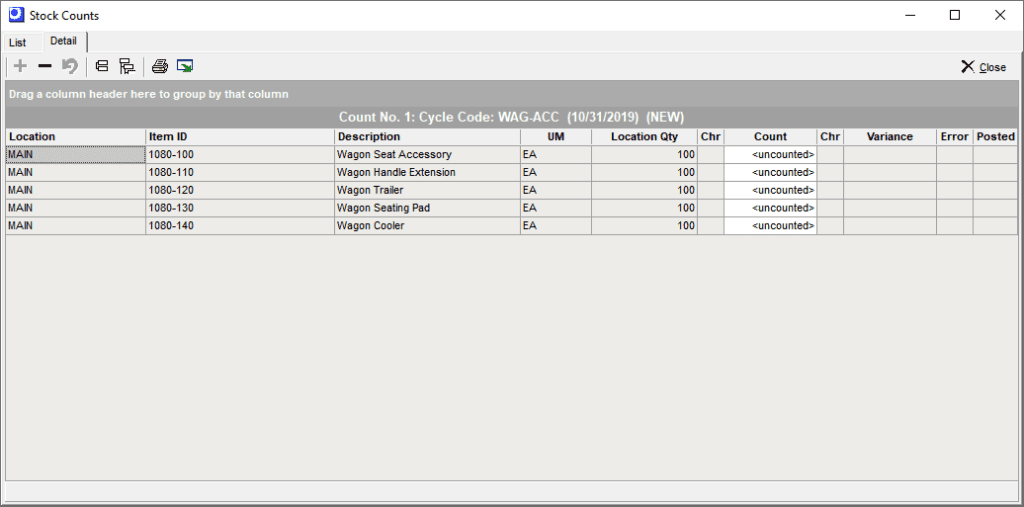Select item ID 1080-140 cell
This screenshot has height=507, width=1024.
[x=240, y=225]
